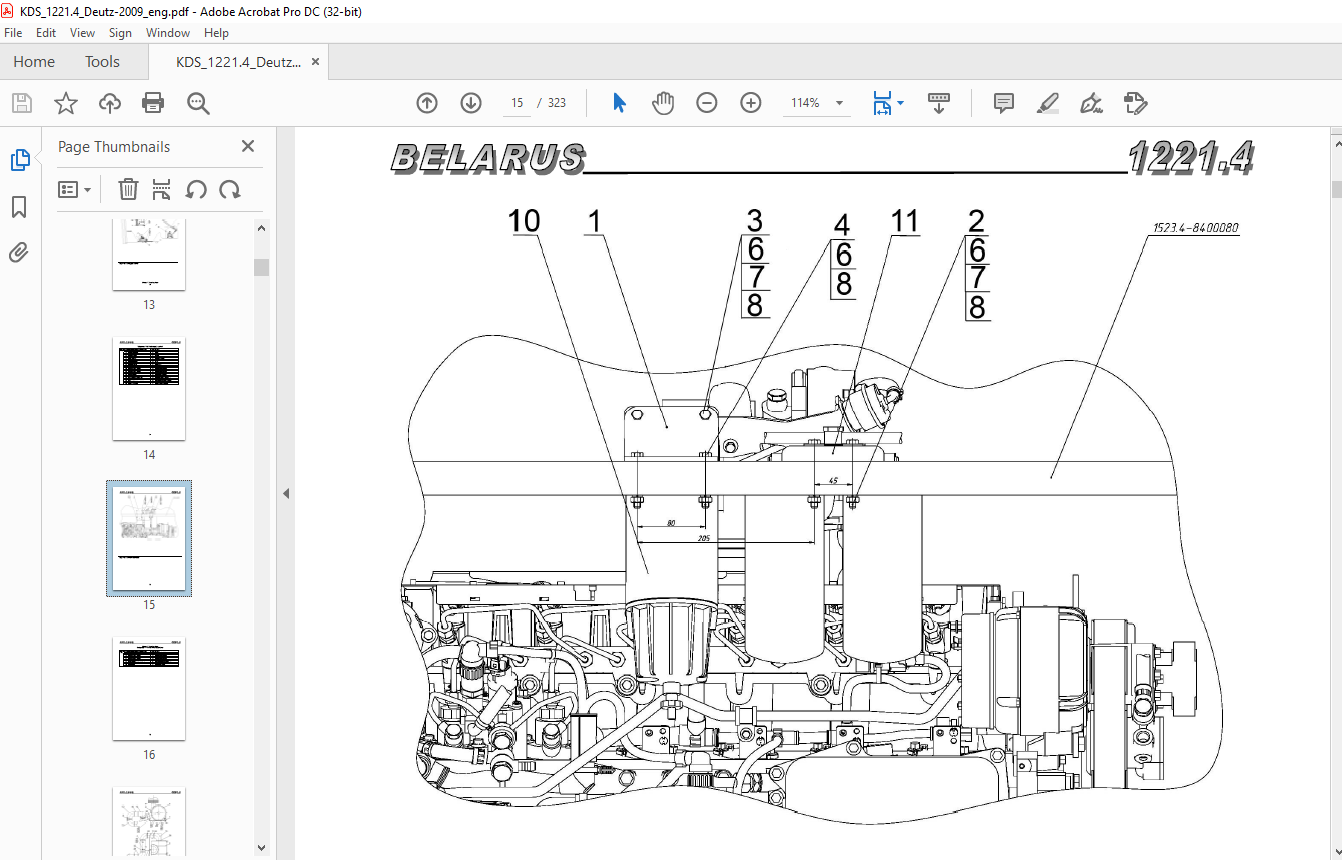Close the Page Thumbnails panel
This screenshot has width=1342, height=860.
248,146
